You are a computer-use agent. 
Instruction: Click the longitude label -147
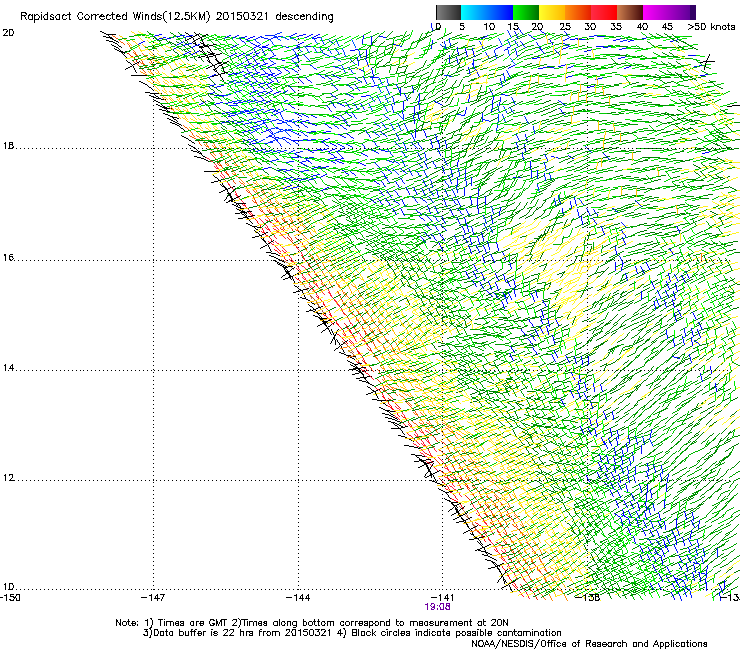pos(153,598)
